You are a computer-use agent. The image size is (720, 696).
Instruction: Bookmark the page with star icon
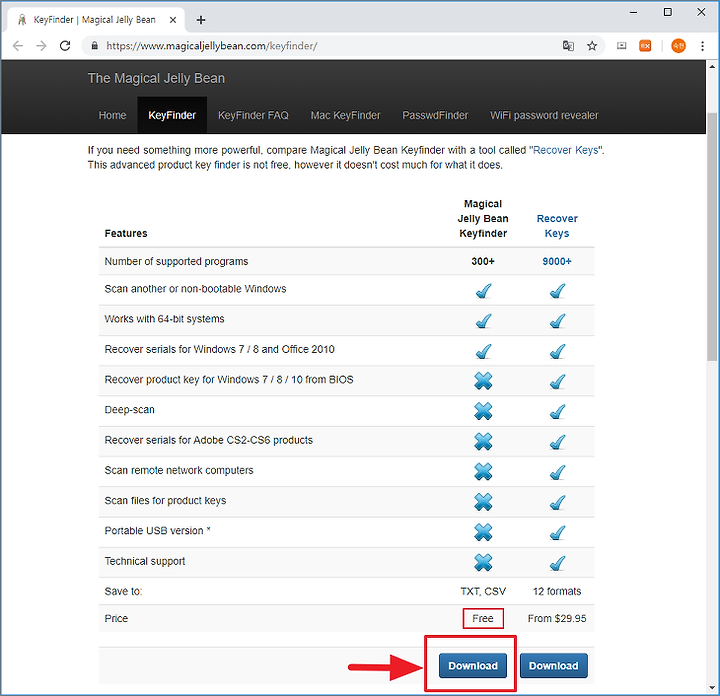point(592,45)
